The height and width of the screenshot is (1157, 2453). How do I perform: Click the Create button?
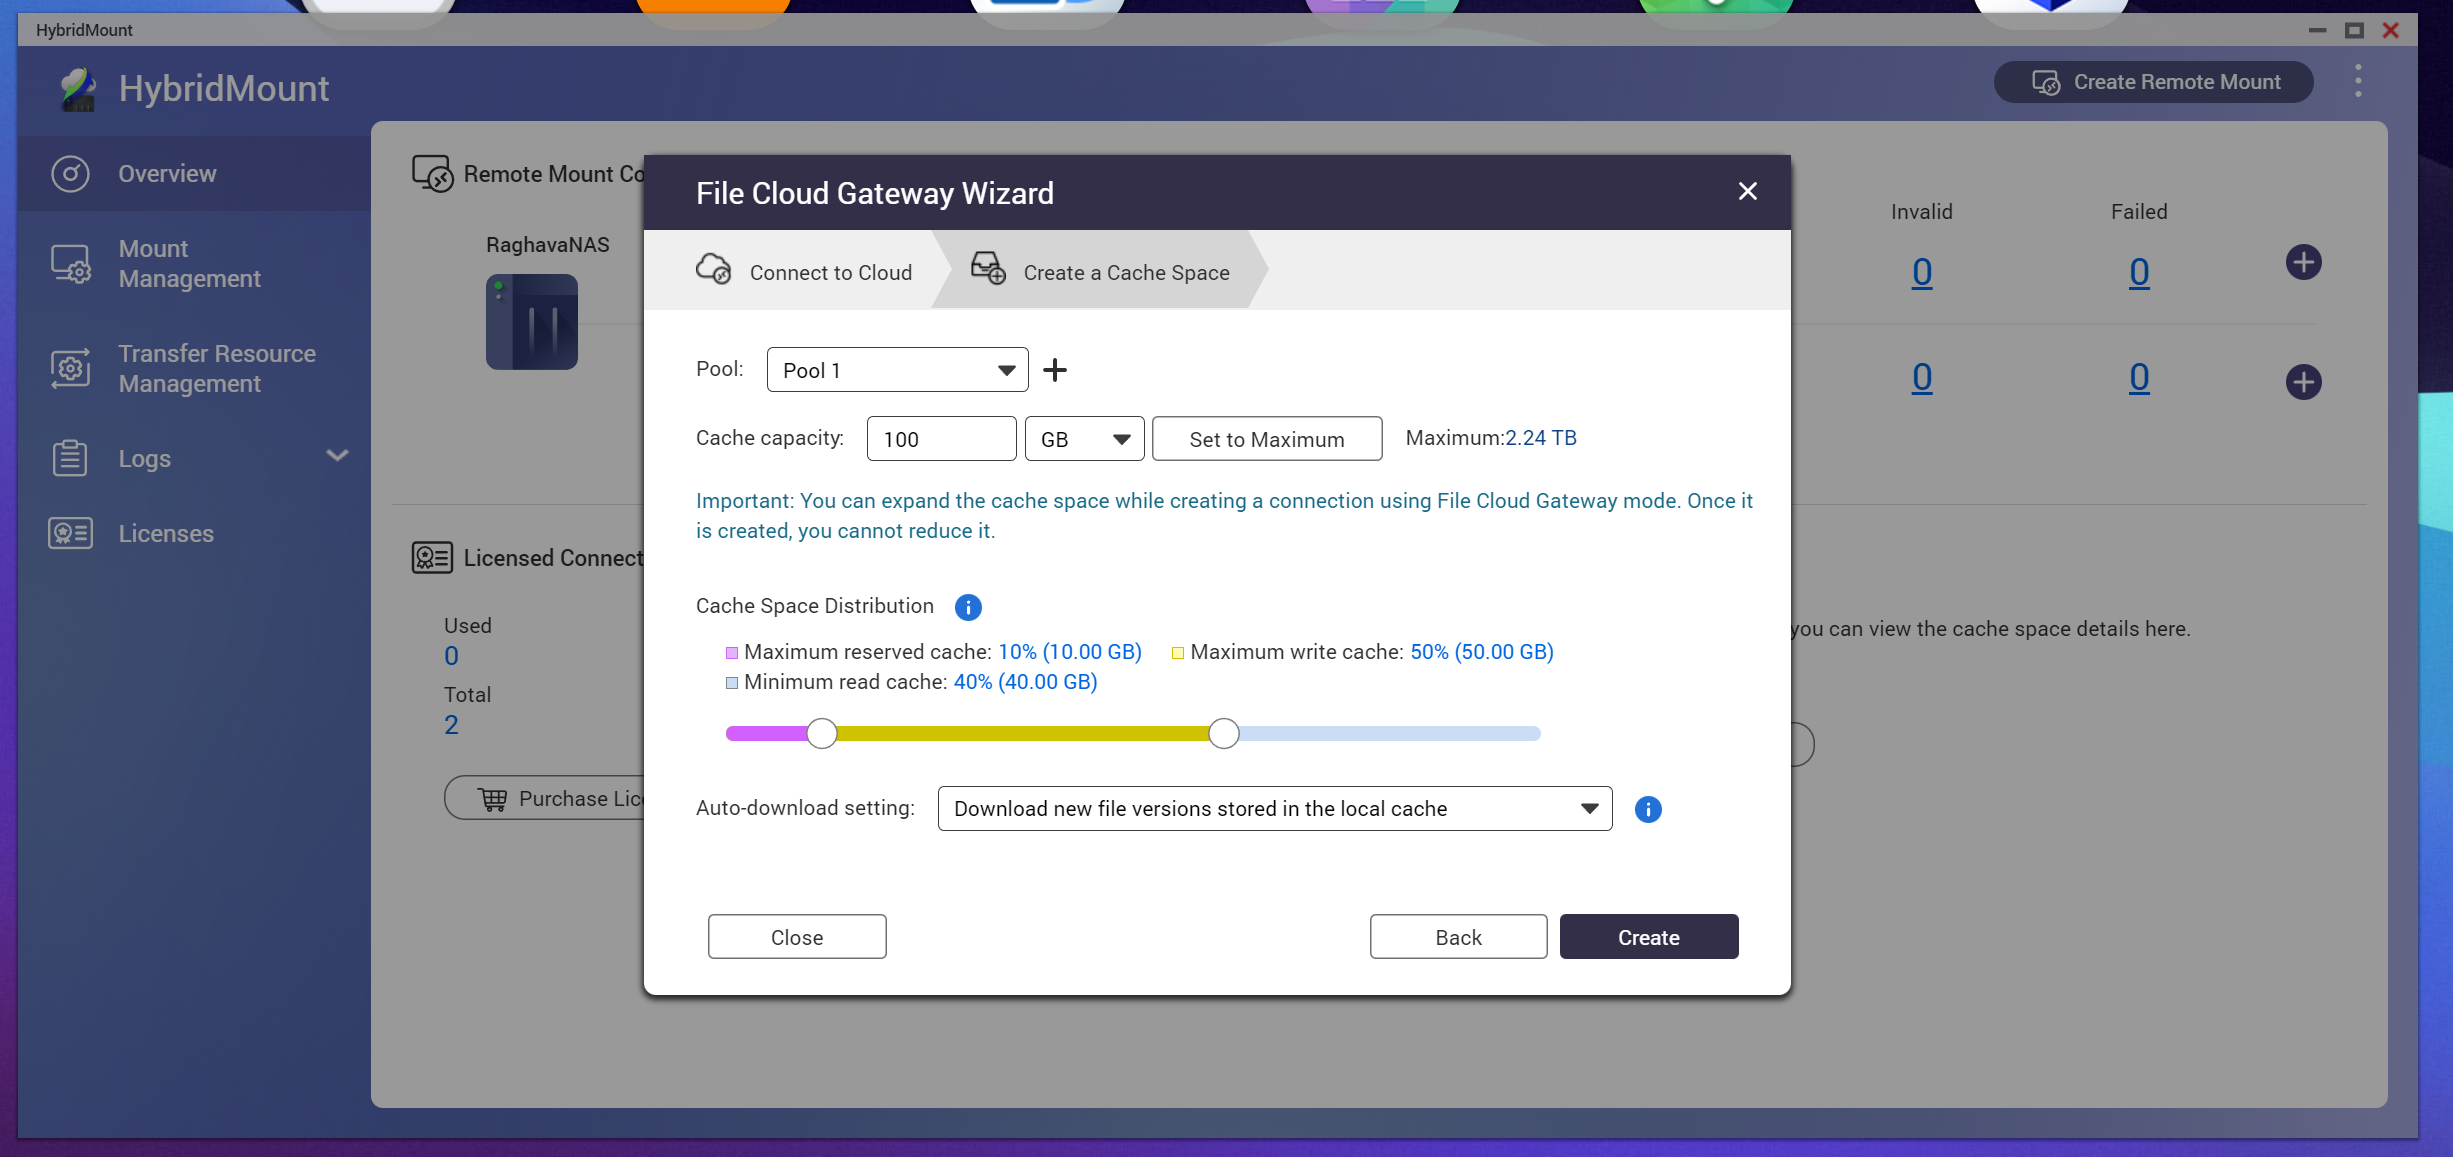tap(1649, 937)
